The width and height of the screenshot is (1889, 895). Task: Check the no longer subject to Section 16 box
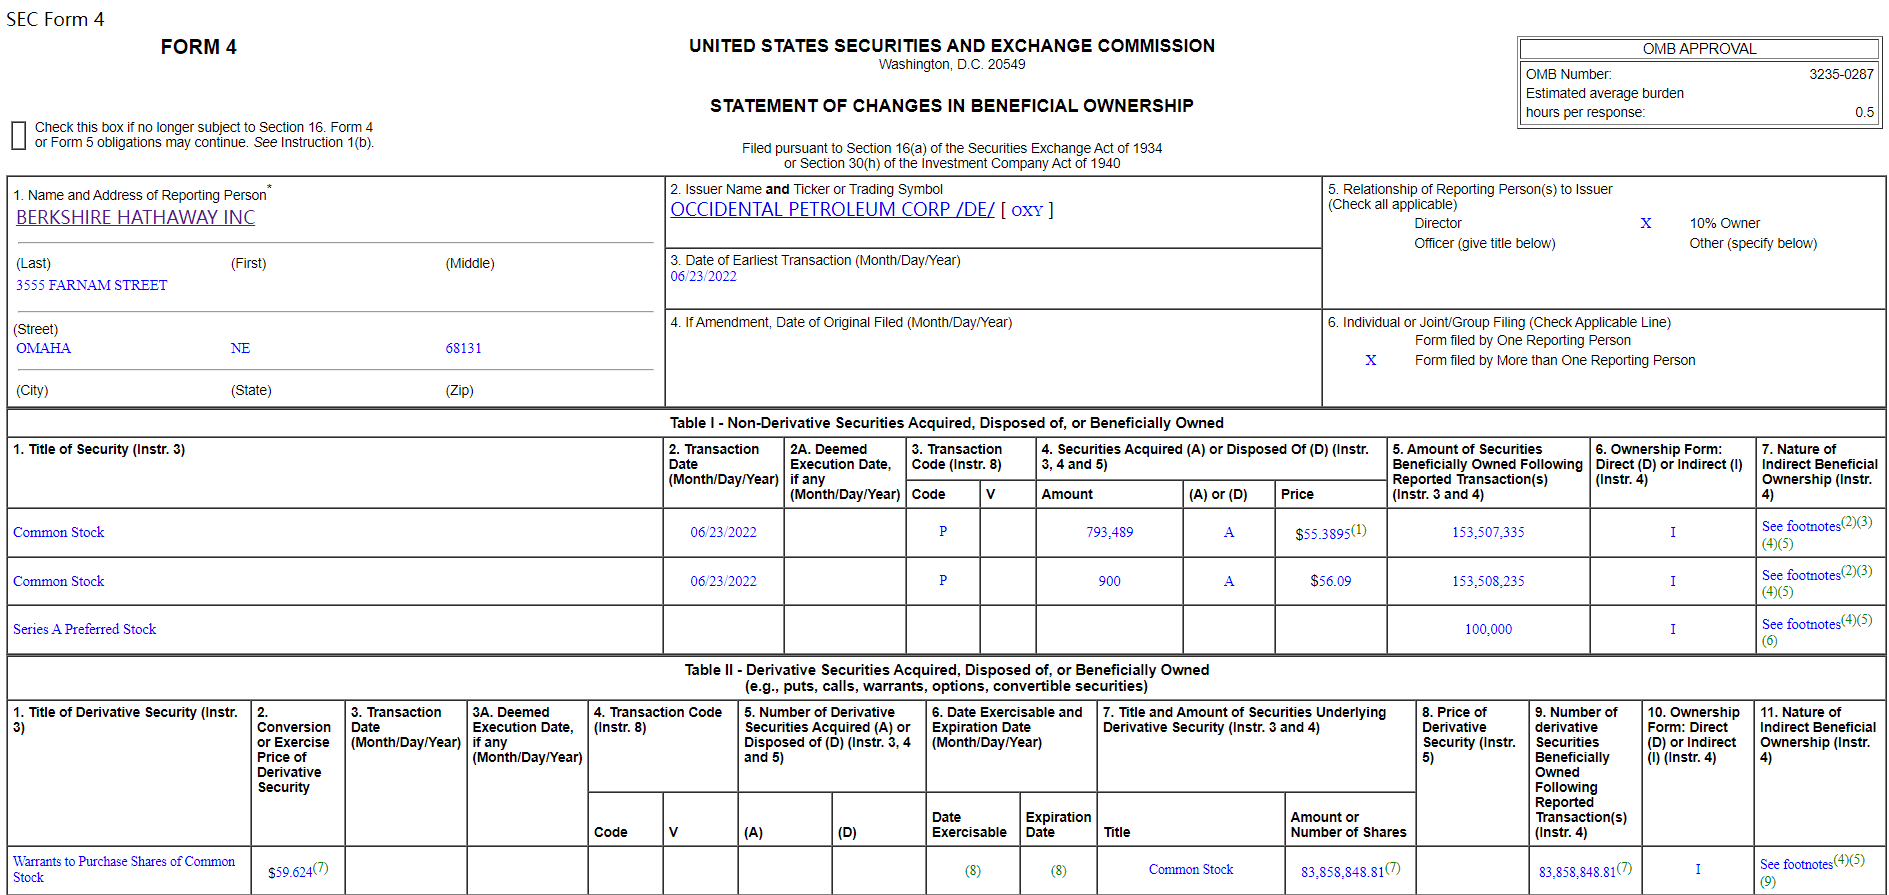tap(18, 135)
